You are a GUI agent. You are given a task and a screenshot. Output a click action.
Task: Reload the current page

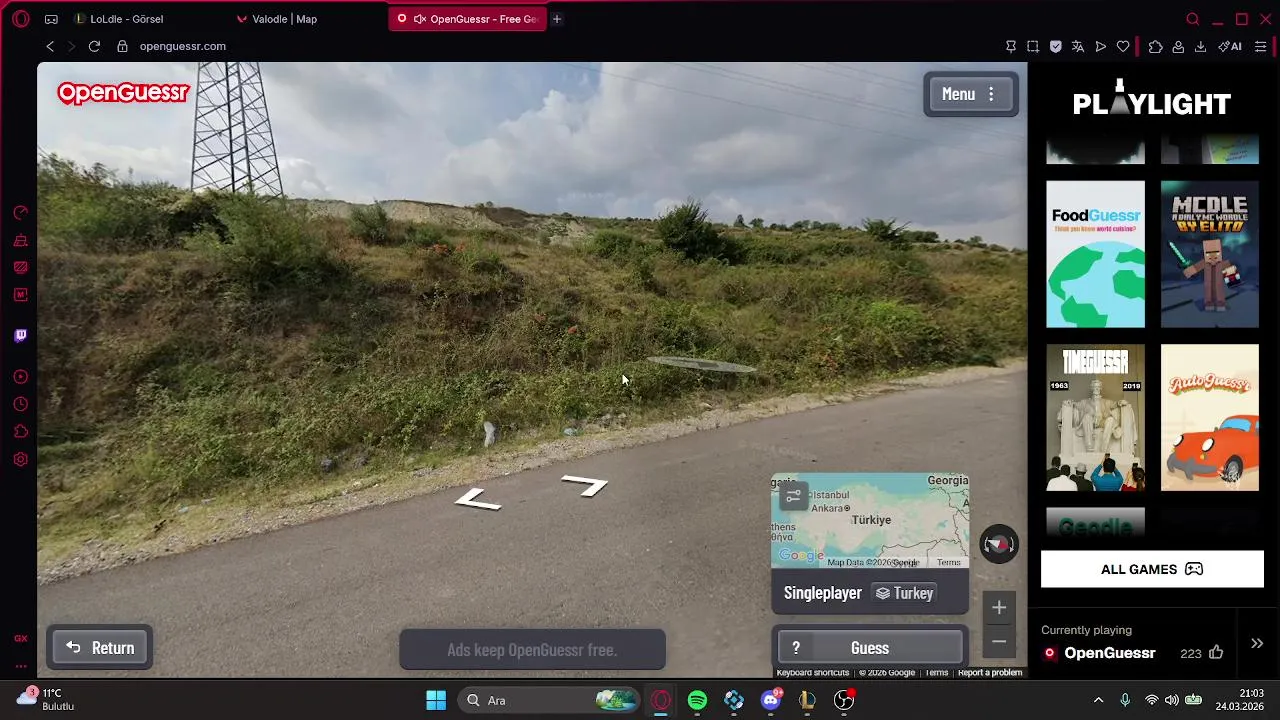coord(94,46)
